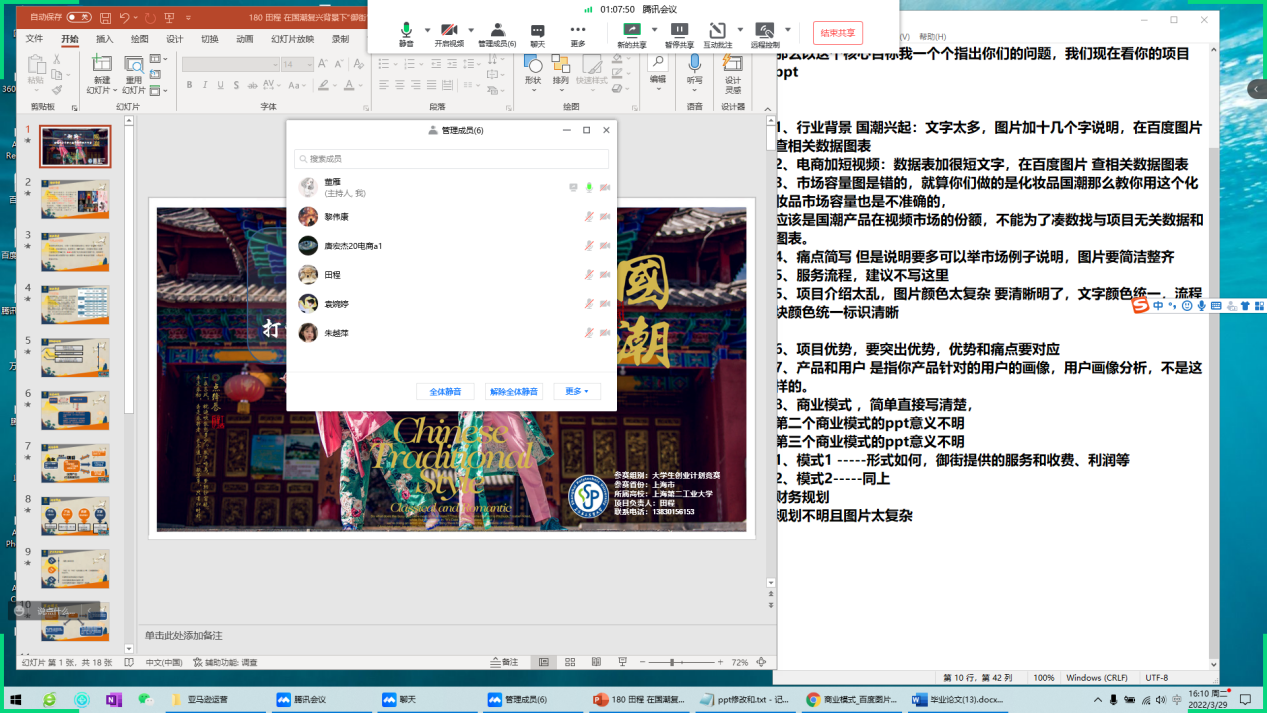Save the presentation via title bar icon

(x=104, y=18)
